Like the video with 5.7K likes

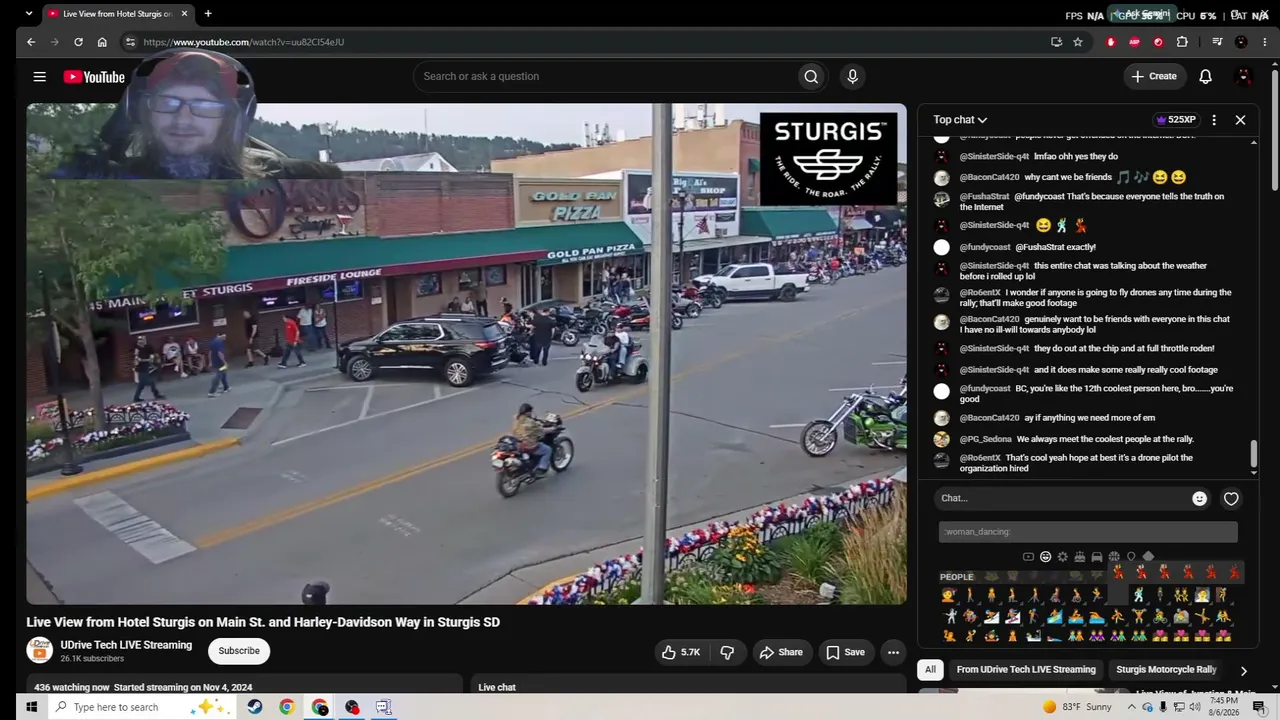tap(680, 652)
